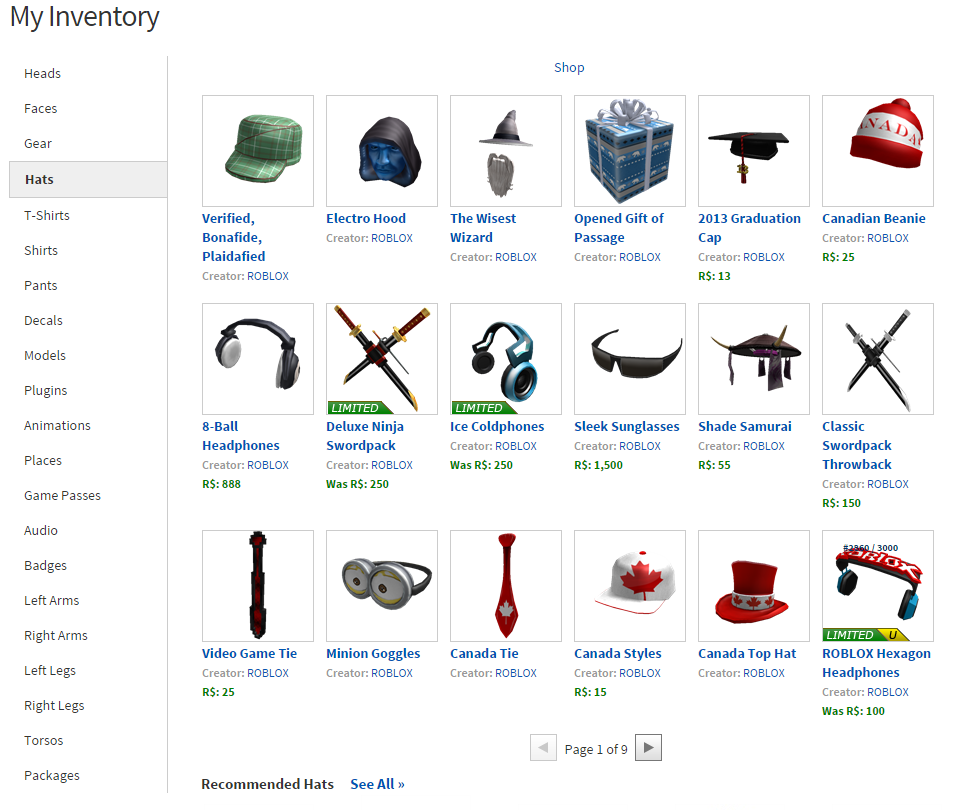The image size is (972, 810).
Task: Open the Shade Samurai name link
Action: [744, 426]
